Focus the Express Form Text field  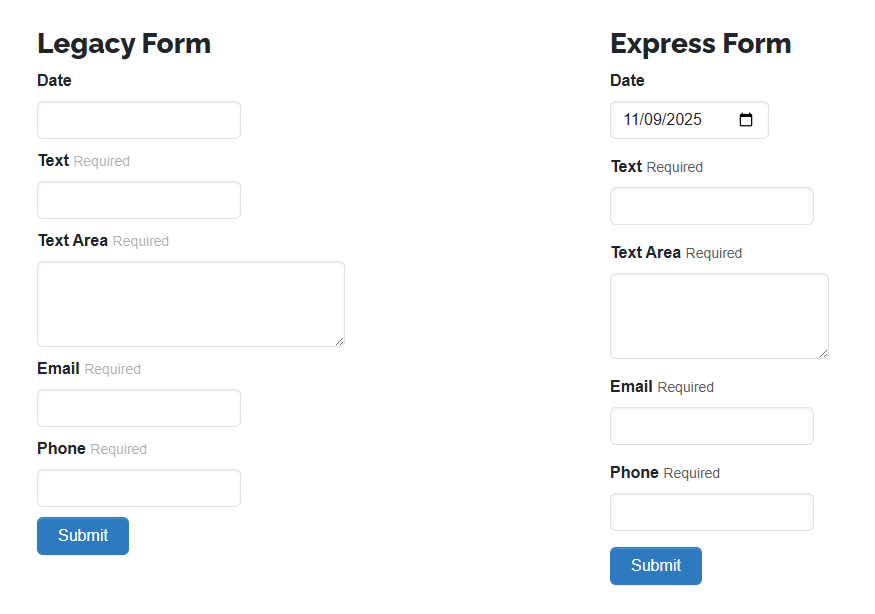711,206
